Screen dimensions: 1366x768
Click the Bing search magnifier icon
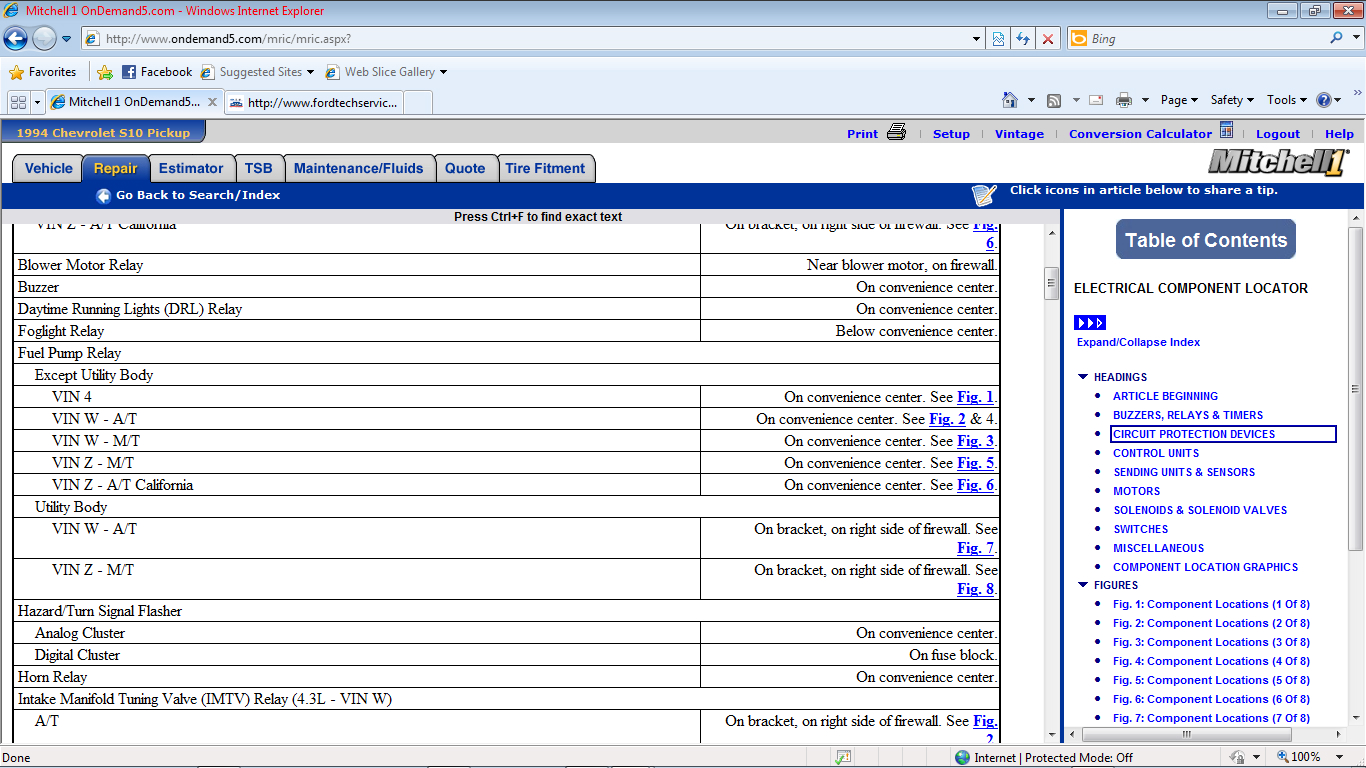click(1337, 38)
